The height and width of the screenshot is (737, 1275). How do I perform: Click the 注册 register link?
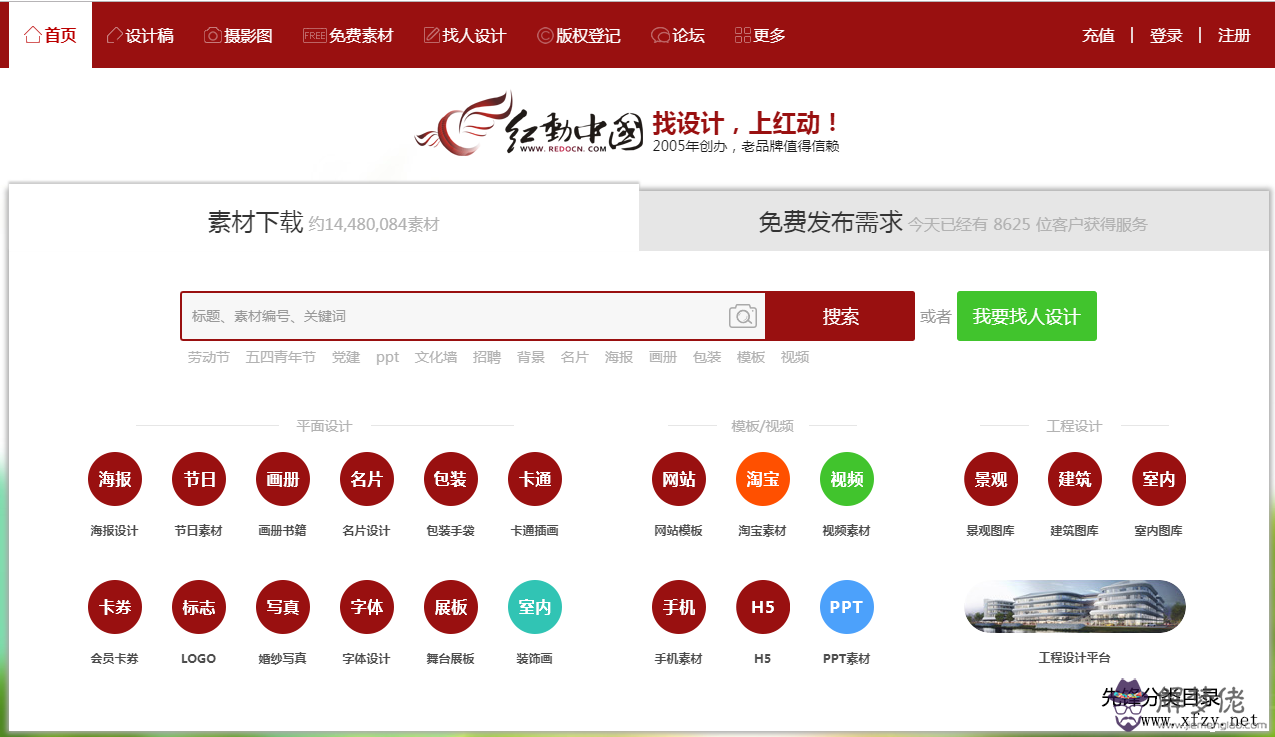1234,36
